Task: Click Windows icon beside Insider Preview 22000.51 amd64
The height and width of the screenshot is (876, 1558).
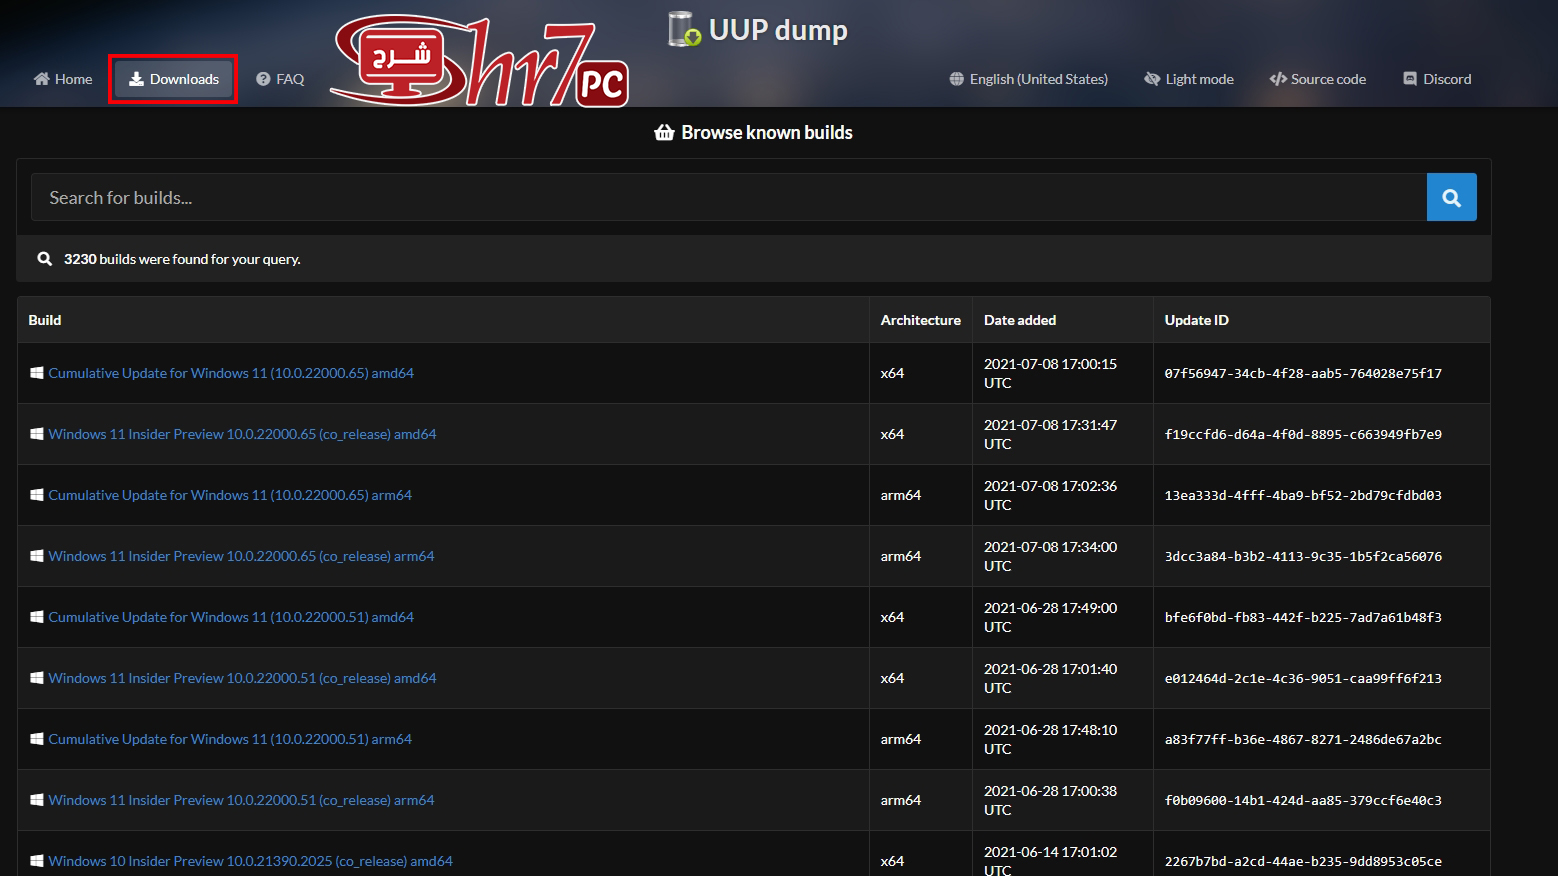Action: tap(37, 678)
